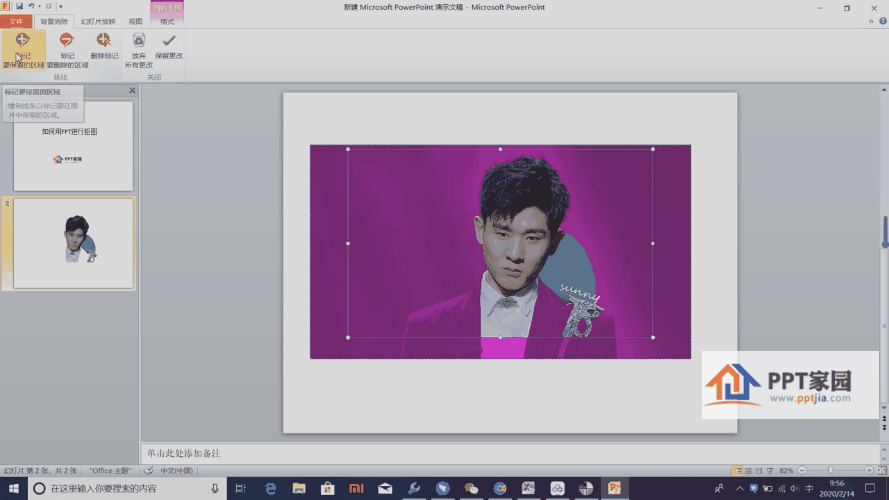Click the spell check icon in status bar
The height and width of the screenshot is (500, 889).
click(x=149, y=471)
